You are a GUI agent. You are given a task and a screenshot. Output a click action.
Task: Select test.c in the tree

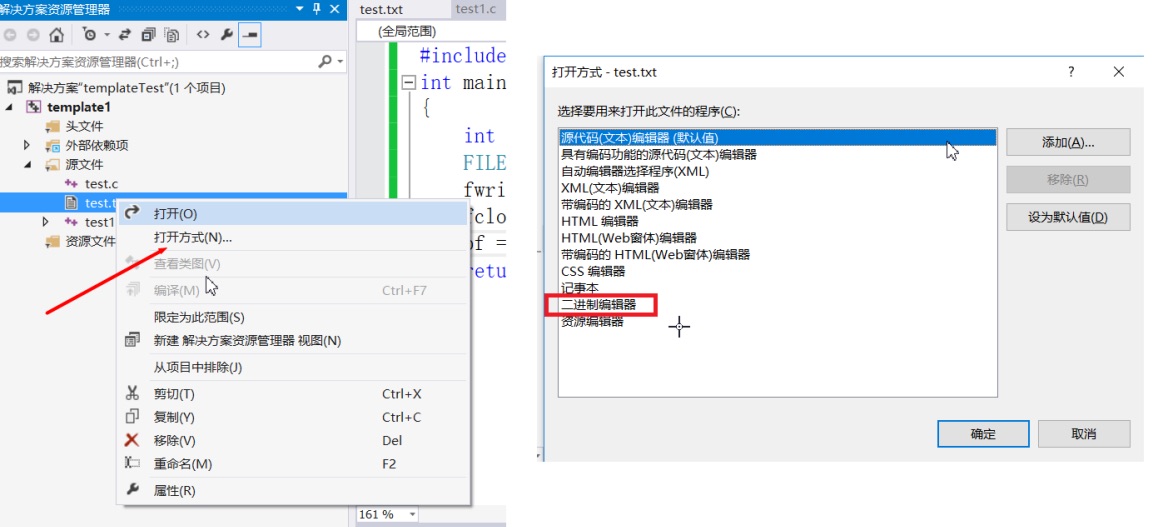point(102,184)
